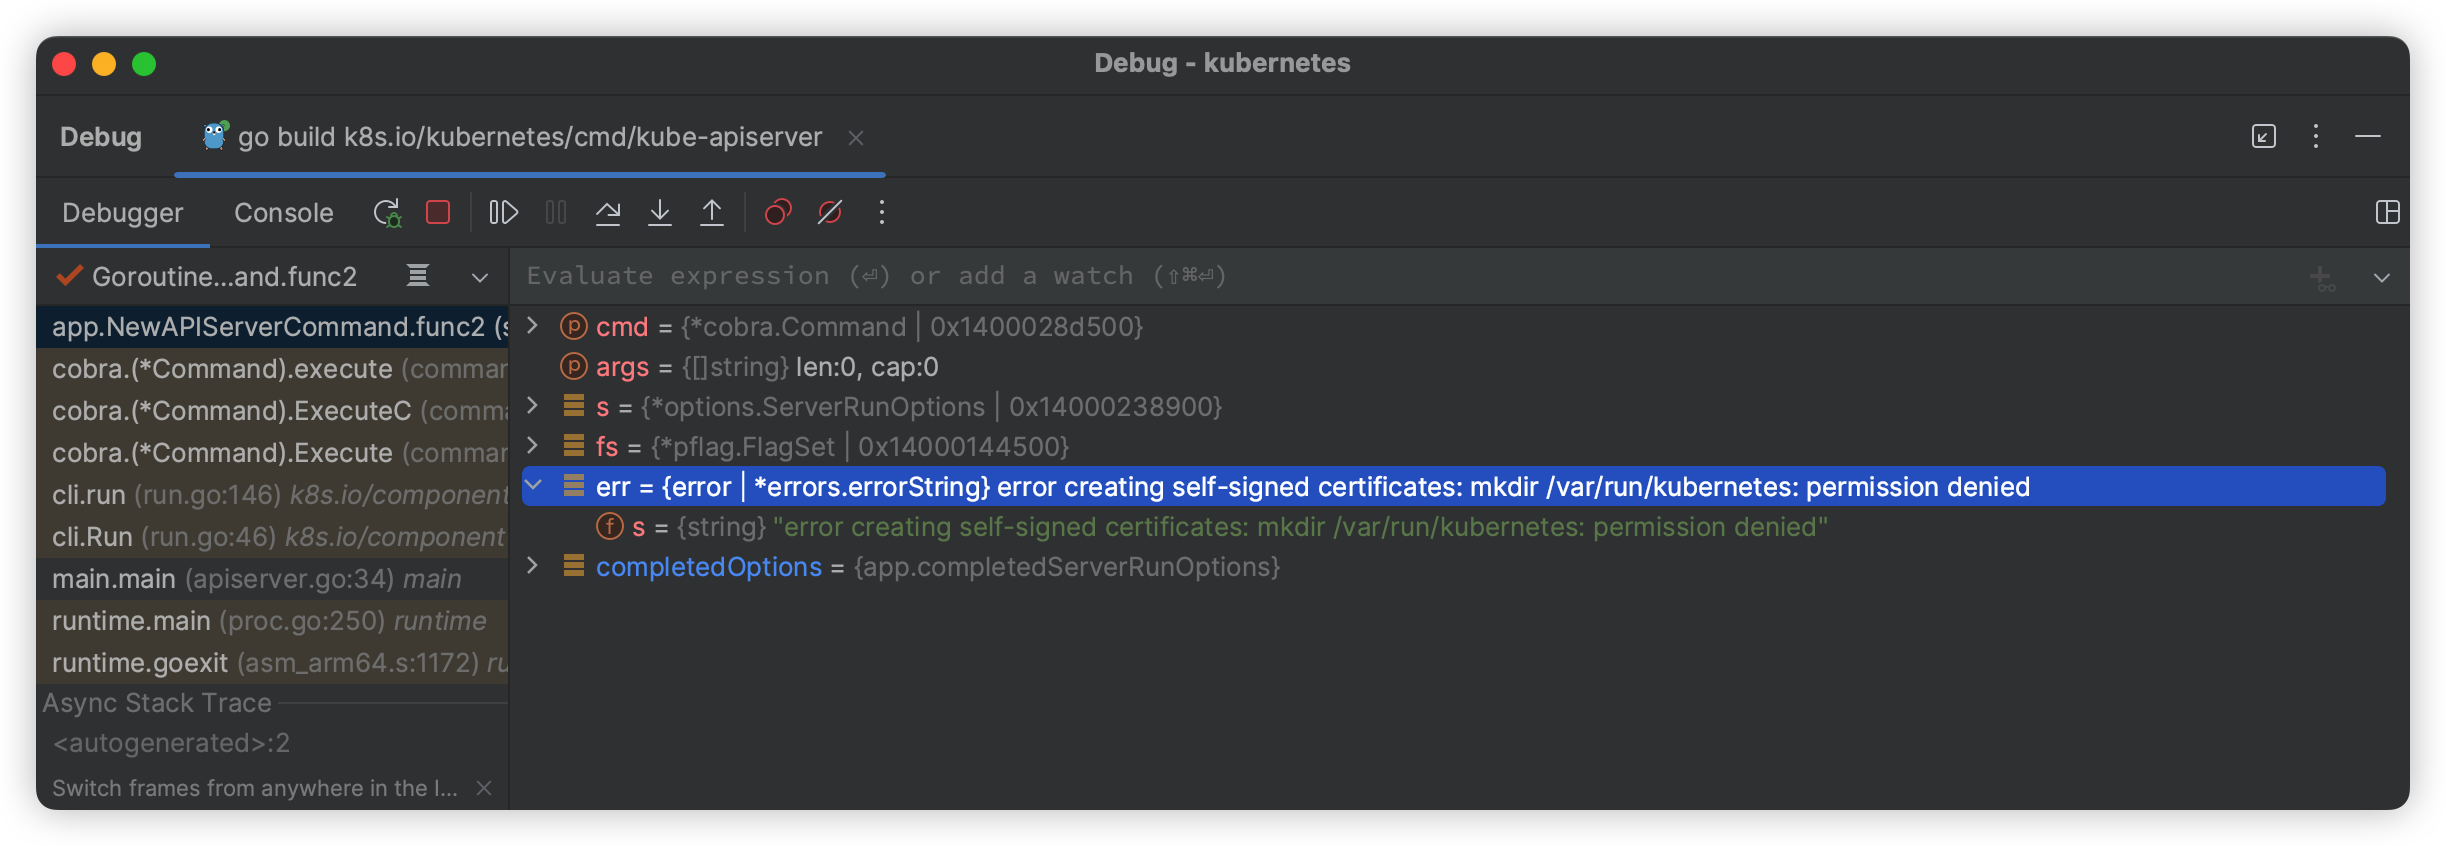Select <autogenerated>:2 async frame
Image resolution: width=2446 pixels, height=846 pixels.
click(x=273, y=743)
